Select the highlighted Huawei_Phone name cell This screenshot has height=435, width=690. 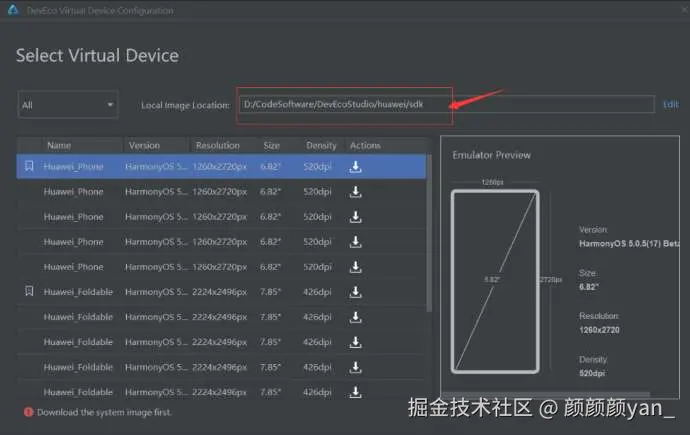(x=73, y=167)
